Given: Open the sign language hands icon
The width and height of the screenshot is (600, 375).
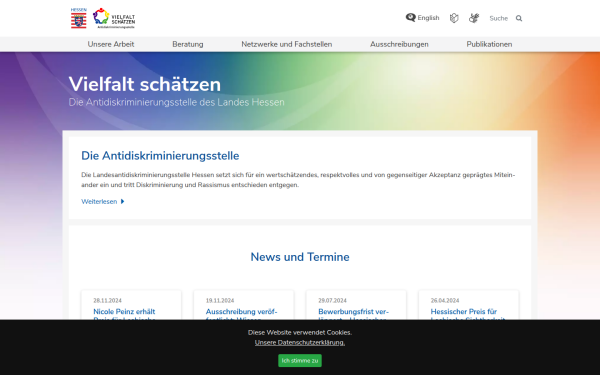Looking at the screenshot, I should point(474,18).
